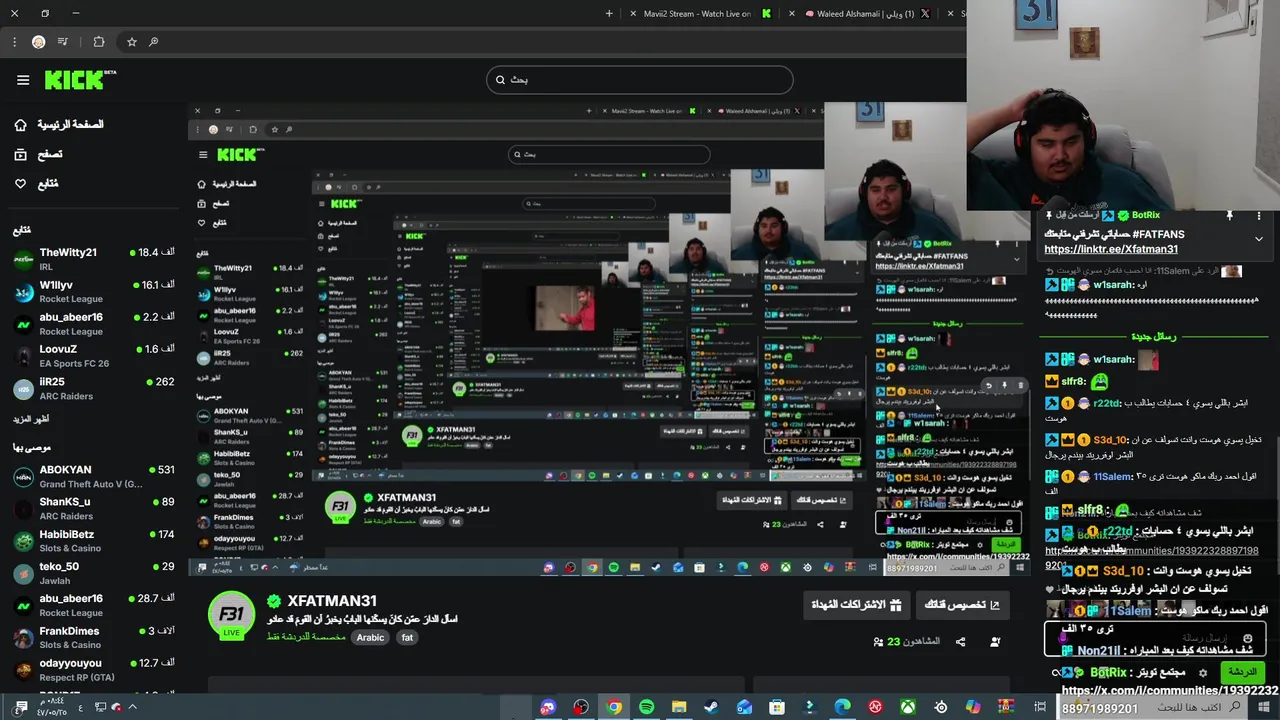Select HabibiBetz Slots & Casino channel

(94, 541)
